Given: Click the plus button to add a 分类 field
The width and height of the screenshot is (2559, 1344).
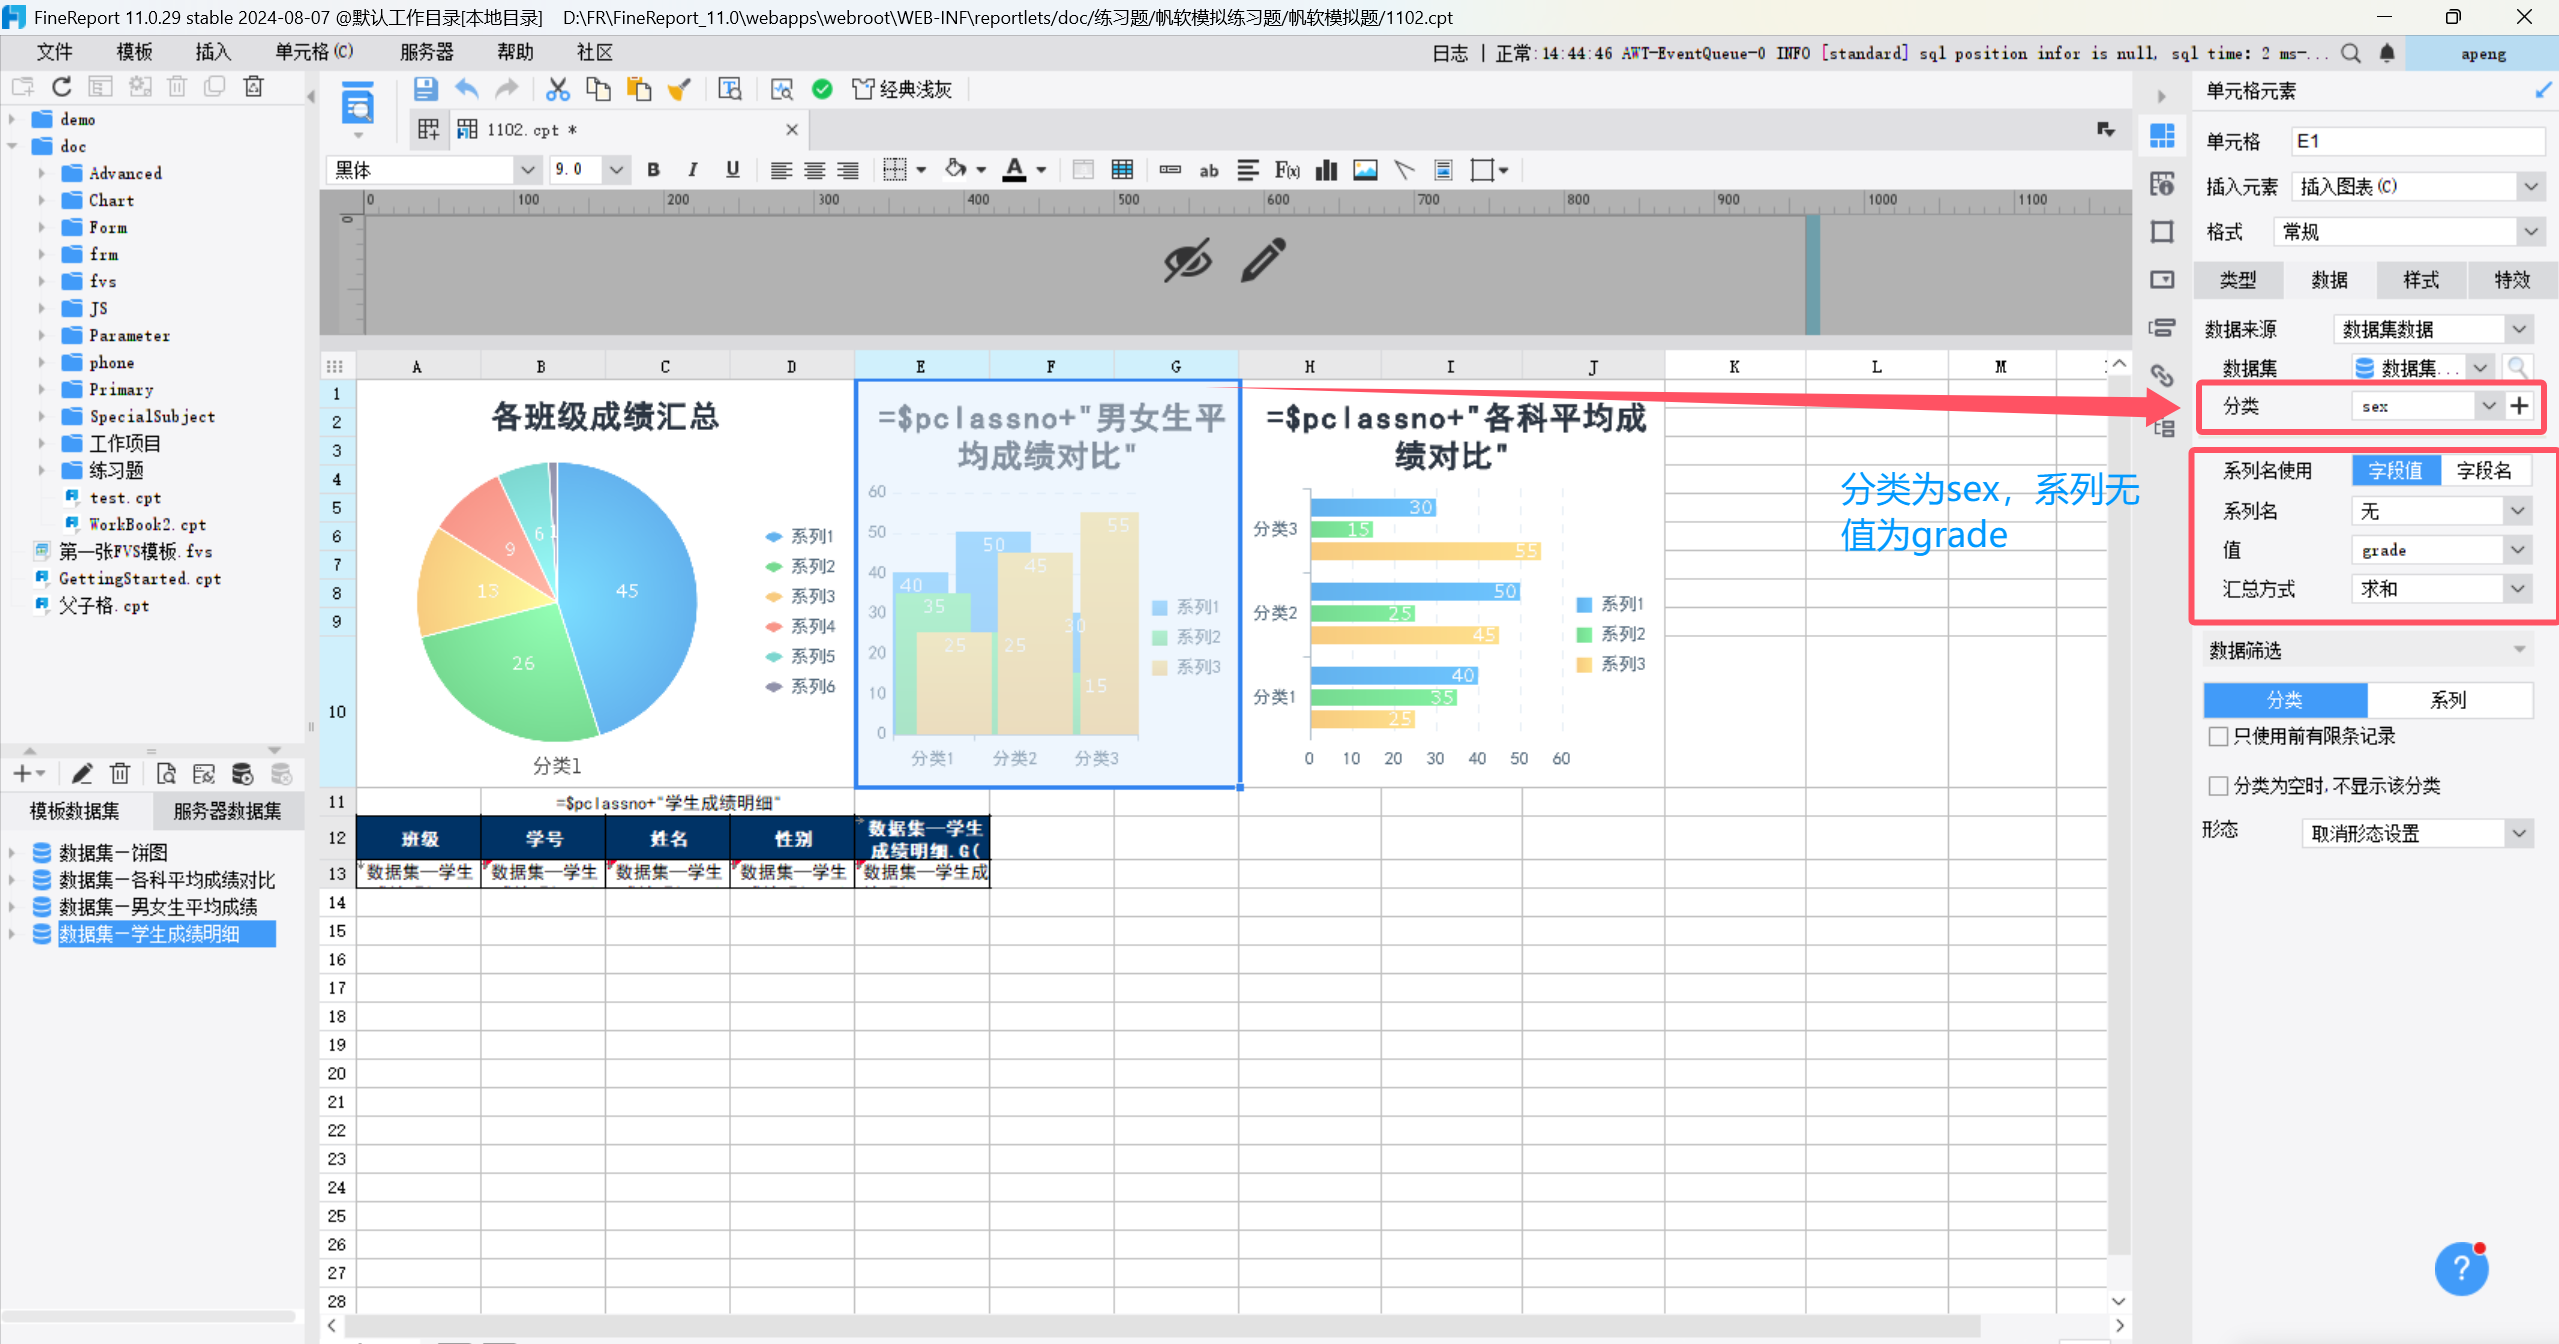Looking at the screenshot, I should 2519,406.
